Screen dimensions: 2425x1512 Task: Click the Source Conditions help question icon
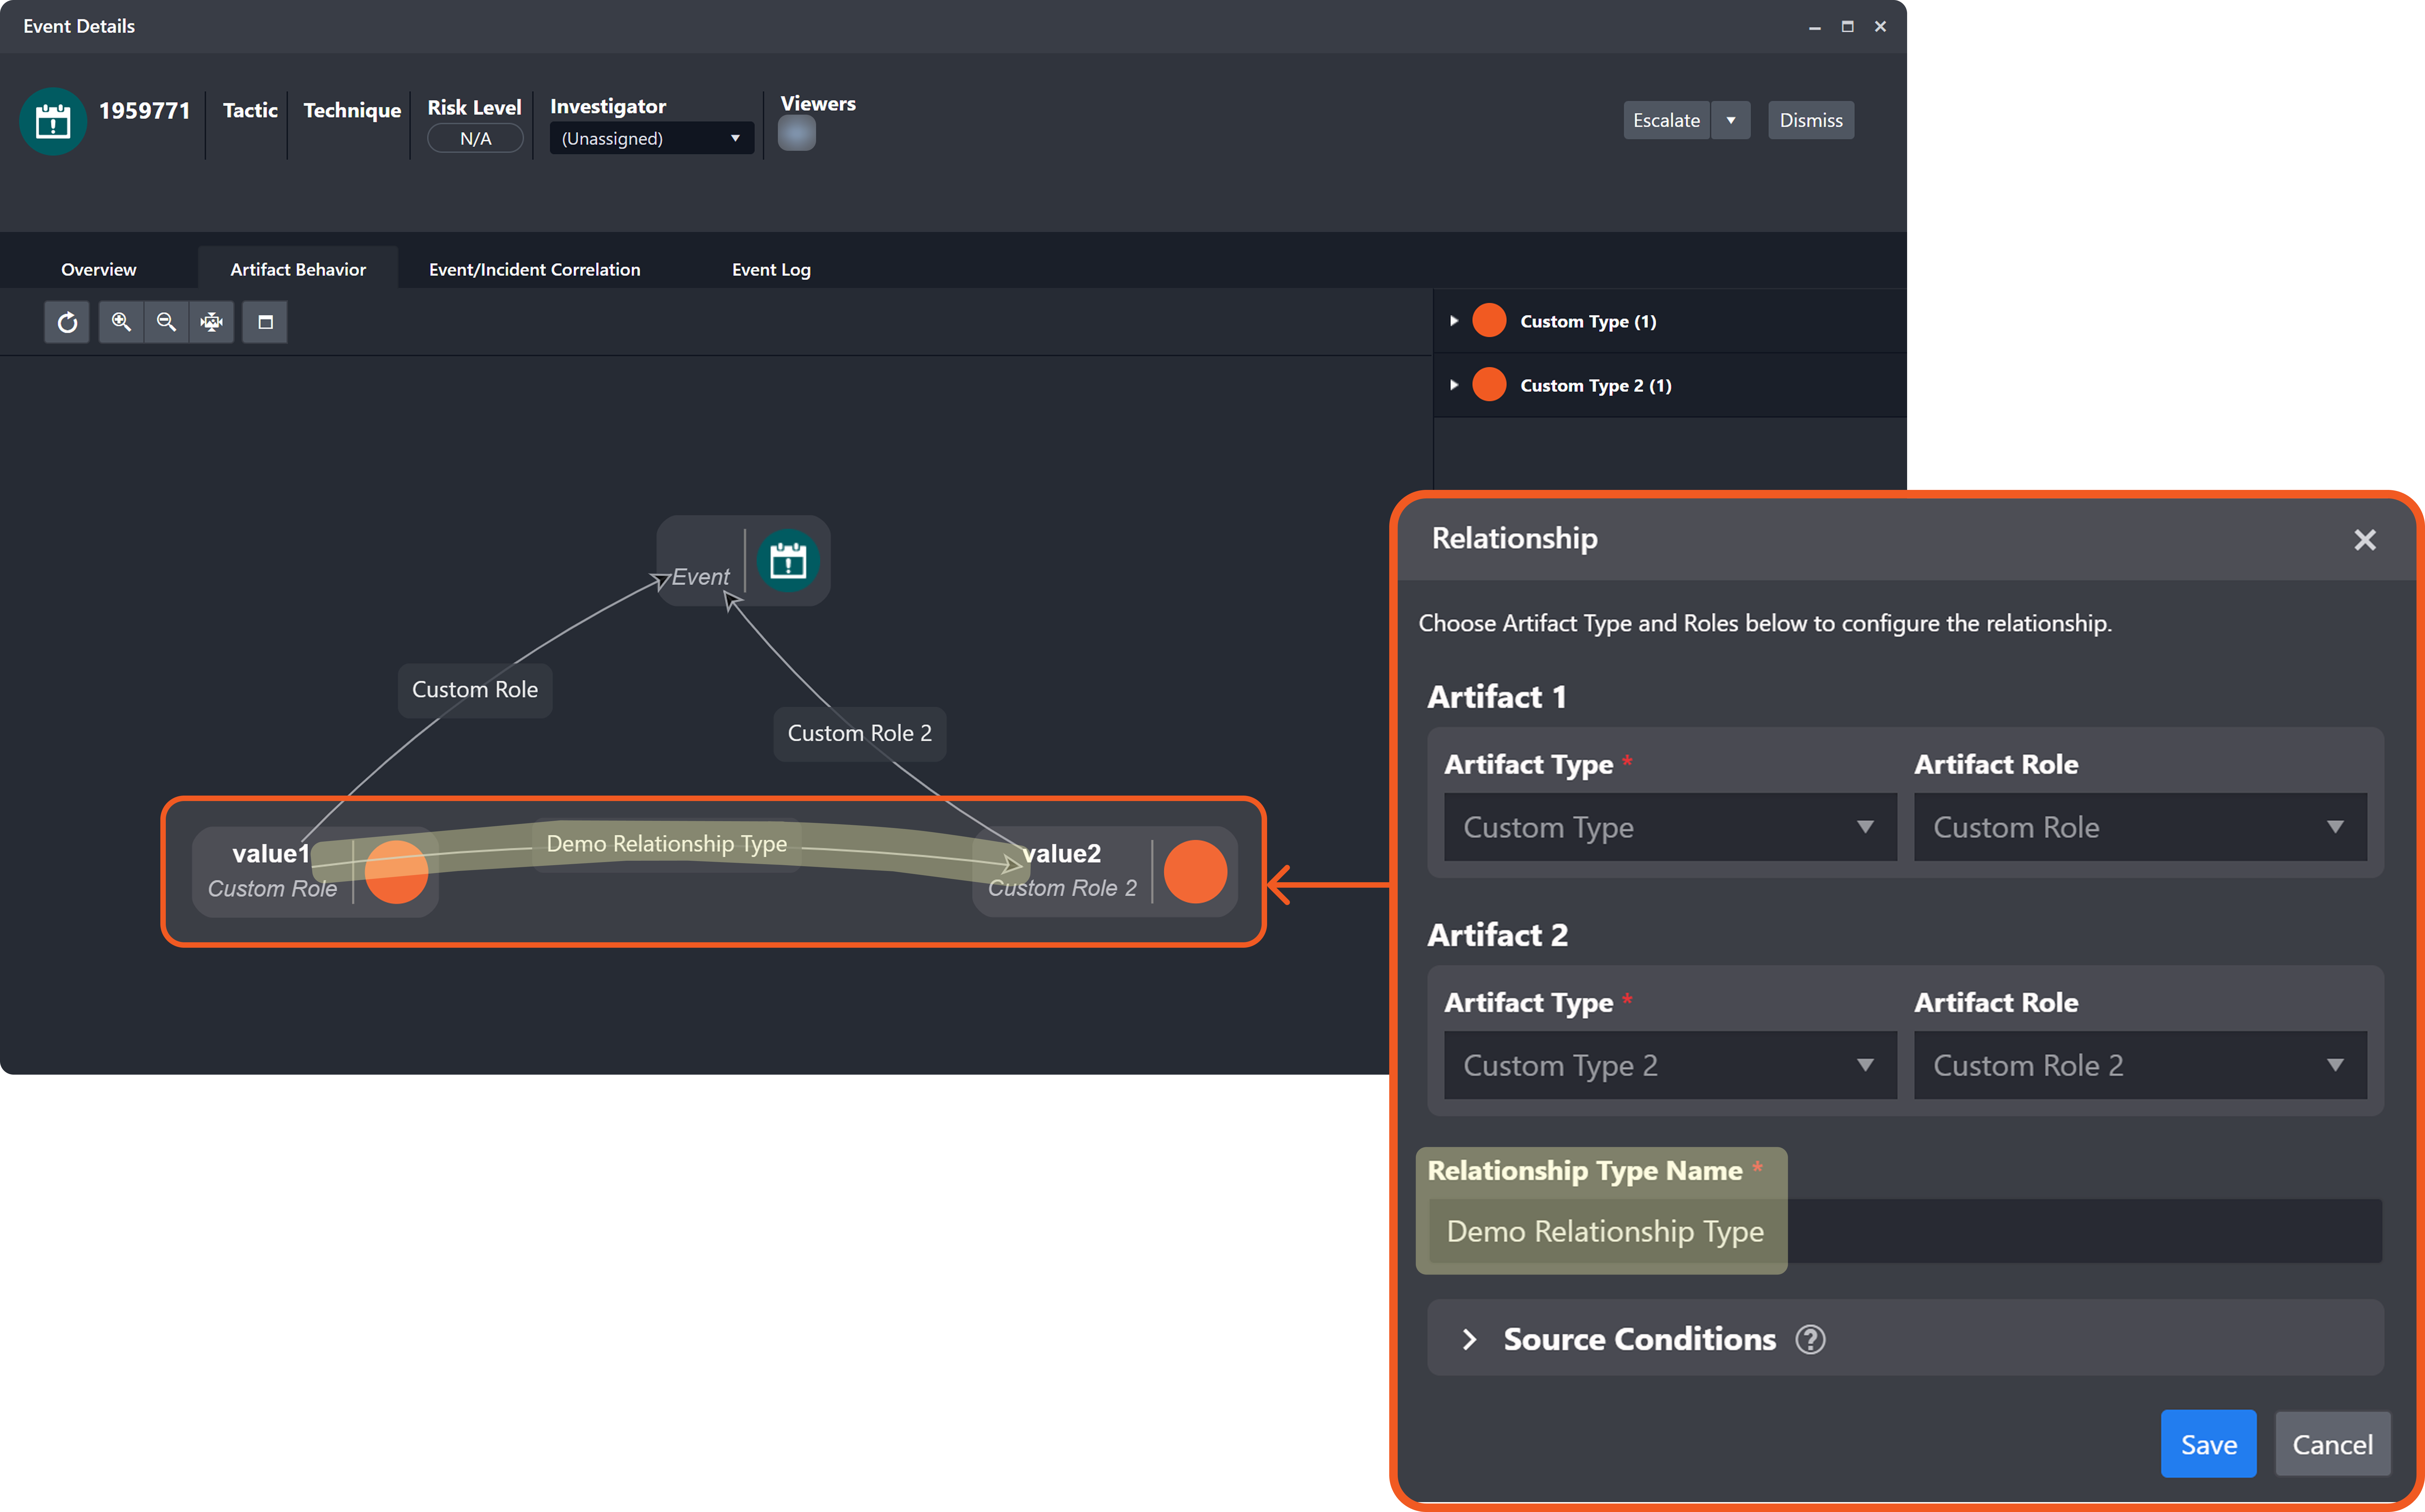point(1810,1339)
